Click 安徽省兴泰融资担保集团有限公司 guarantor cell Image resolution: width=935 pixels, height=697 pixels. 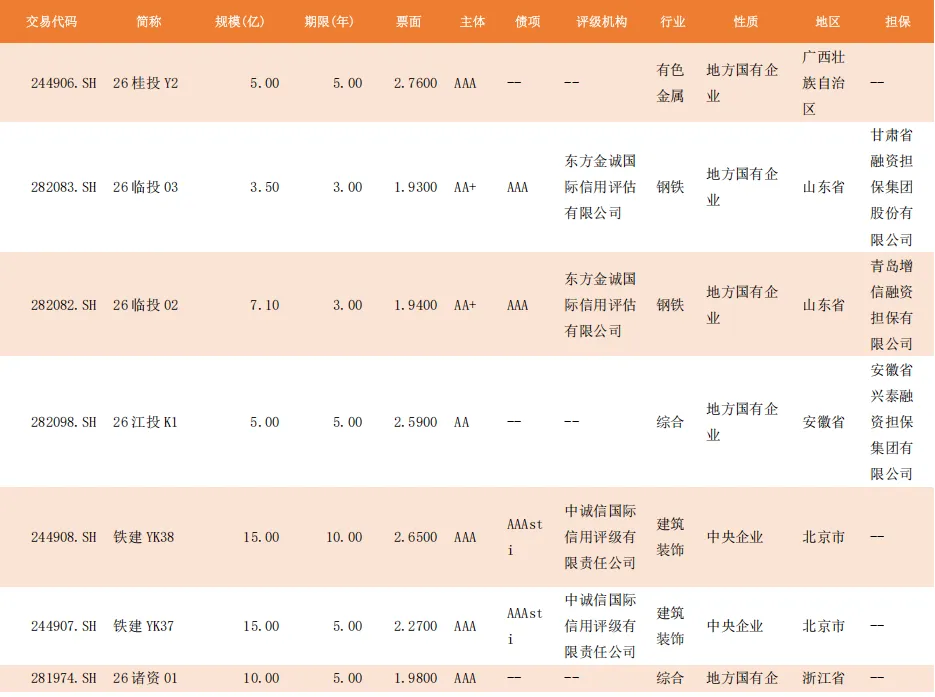click(x=891, y=422)
